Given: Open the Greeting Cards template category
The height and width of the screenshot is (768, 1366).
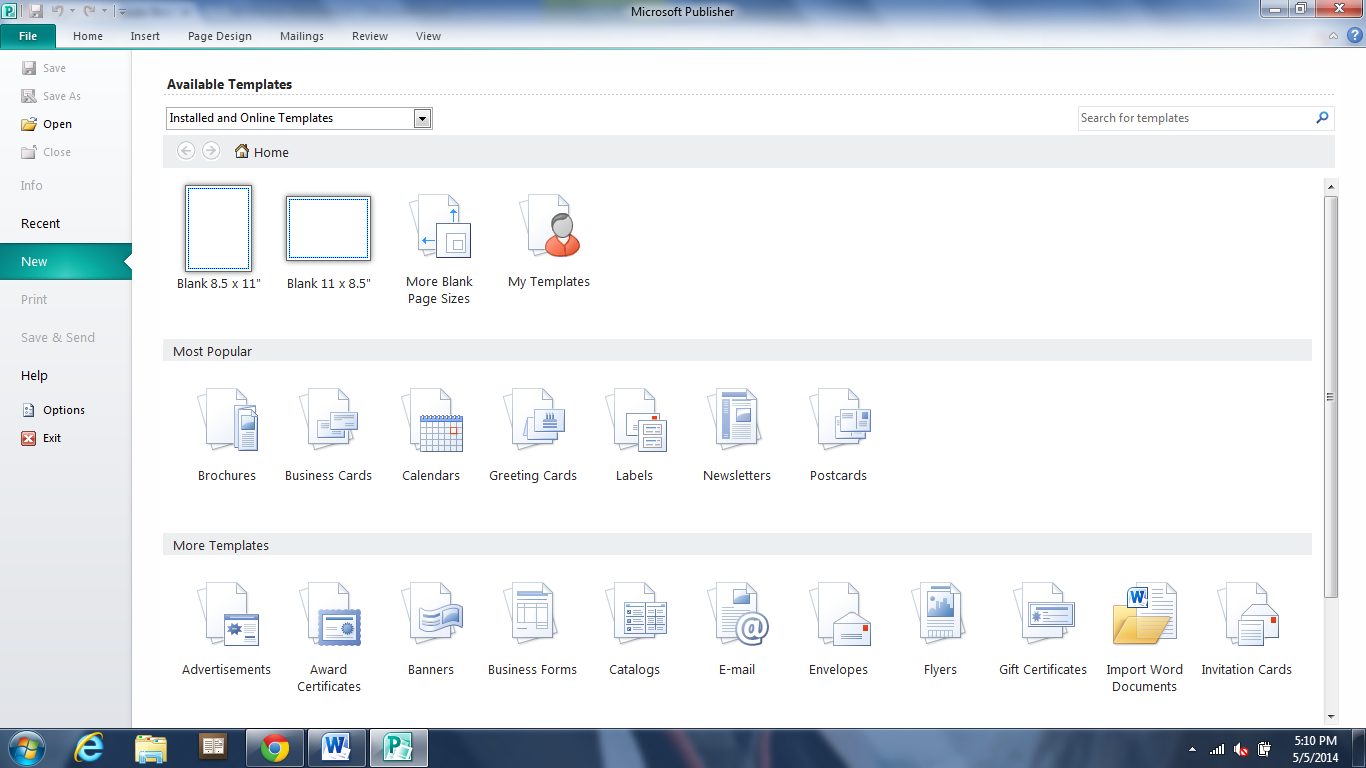Looking at the screenshot, I should coord(533,435).
